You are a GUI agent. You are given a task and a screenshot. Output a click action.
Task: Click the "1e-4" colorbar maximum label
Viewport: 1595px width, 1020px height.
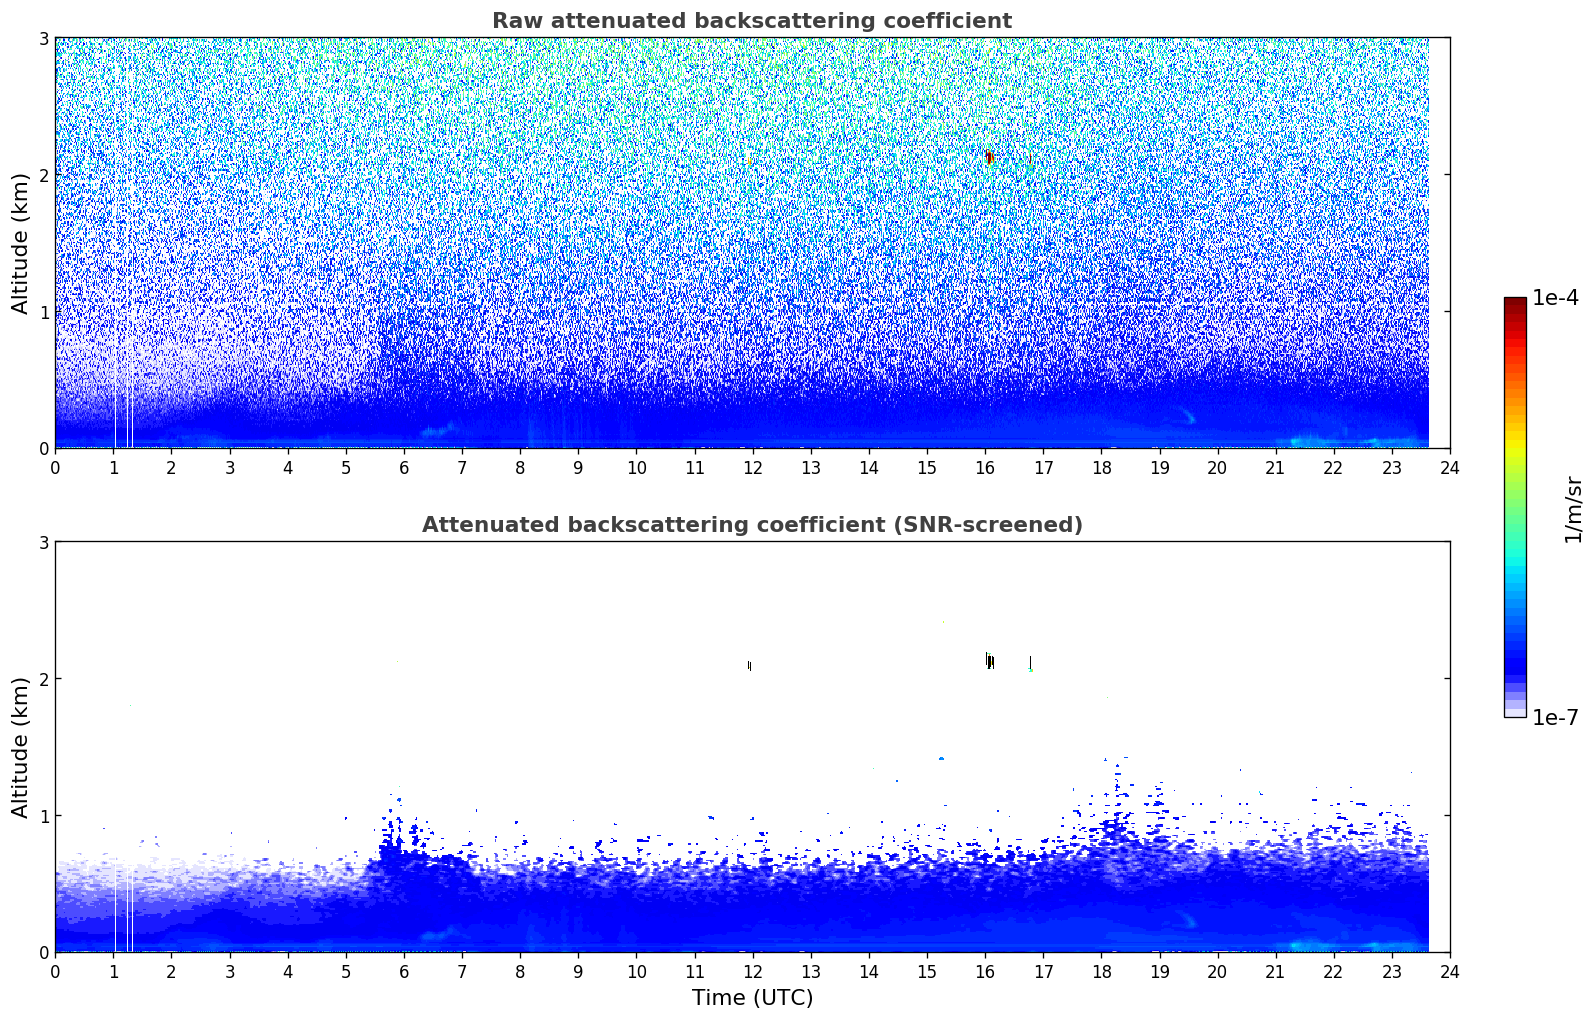point(1555,298)
